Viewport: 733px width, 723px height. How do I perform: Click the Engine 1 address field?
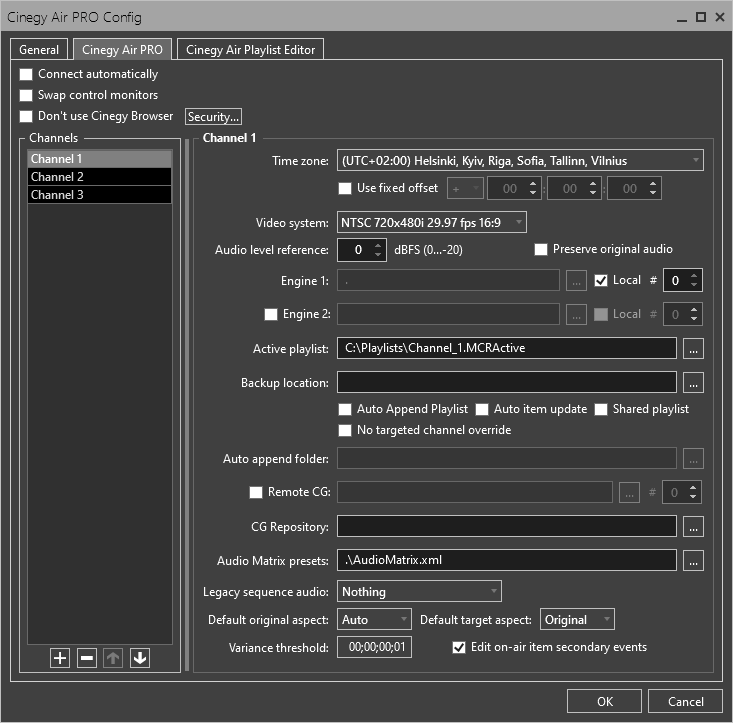(x=448, y=280)
